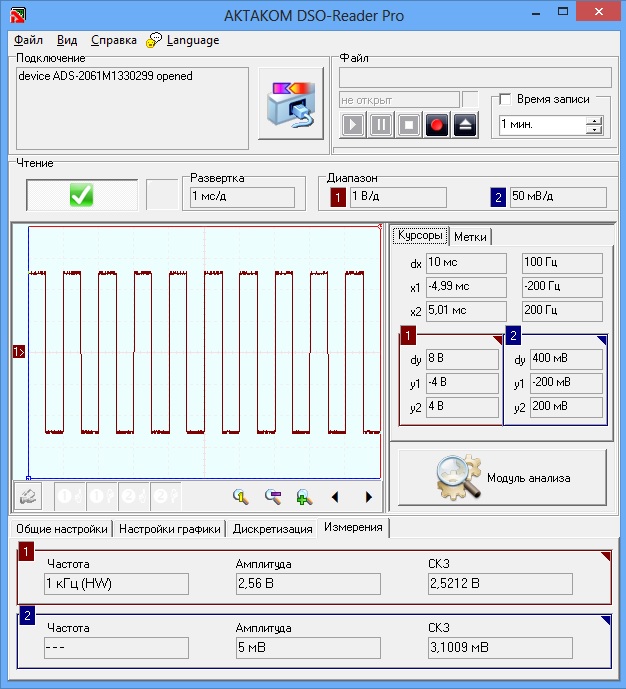The image size is (626, 689).
Task: Open the Файл menu
Action: pos(28,40)
